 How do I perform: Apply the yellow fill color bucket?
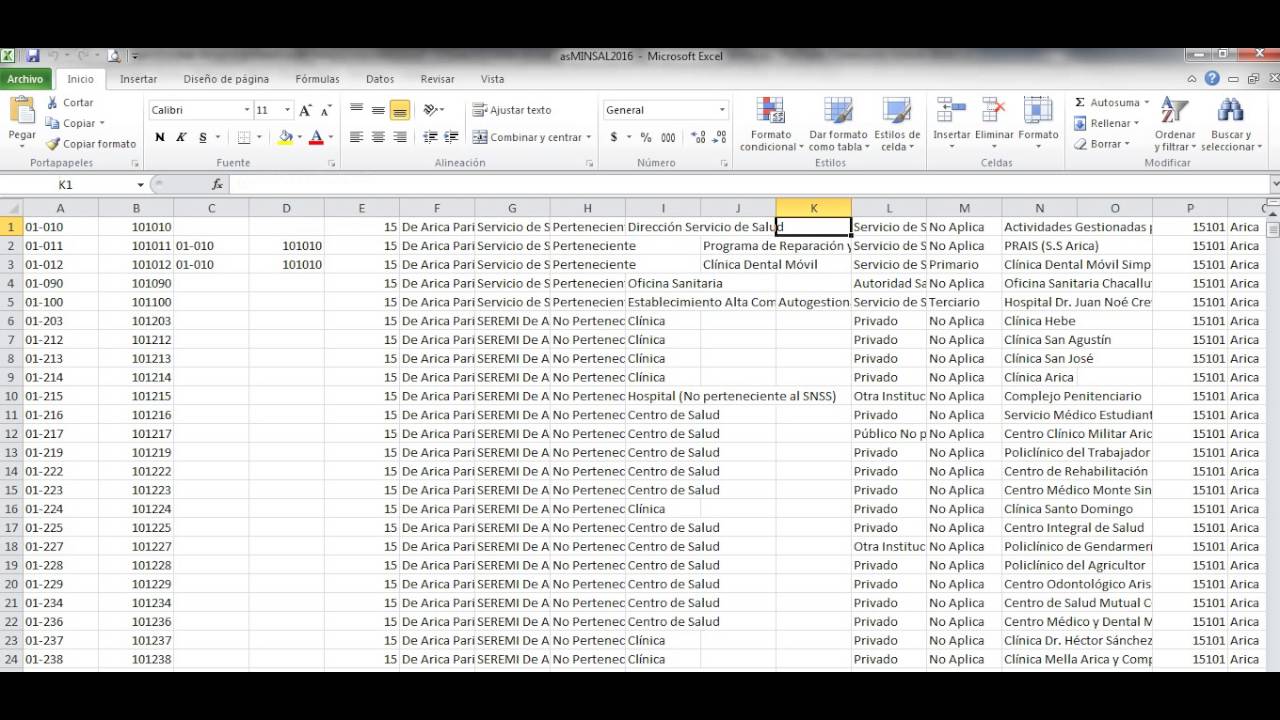coord(285,137)
